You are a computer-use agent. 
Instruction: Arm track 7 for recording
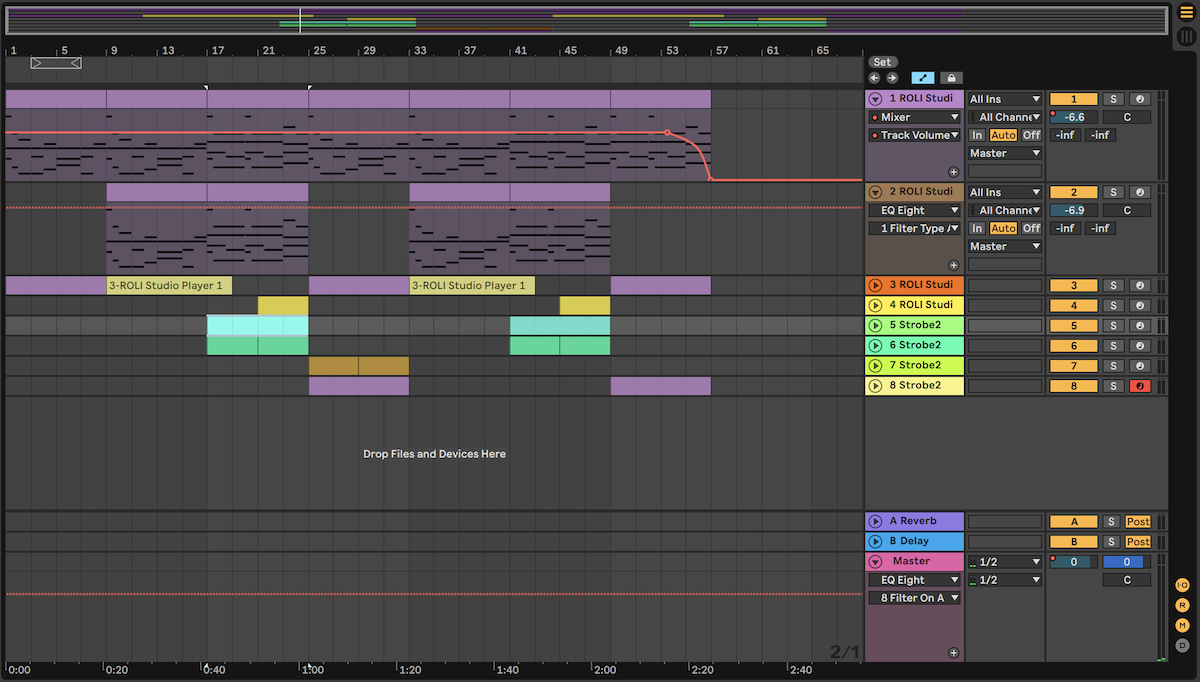click(1139, 366)
